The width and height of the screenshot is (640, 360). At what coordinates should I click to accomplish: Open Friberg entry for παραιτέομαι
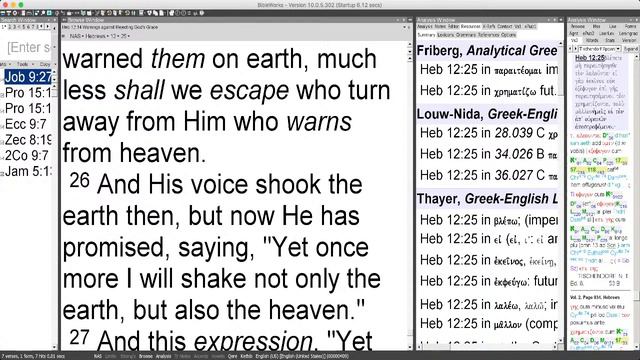[489, 70]
